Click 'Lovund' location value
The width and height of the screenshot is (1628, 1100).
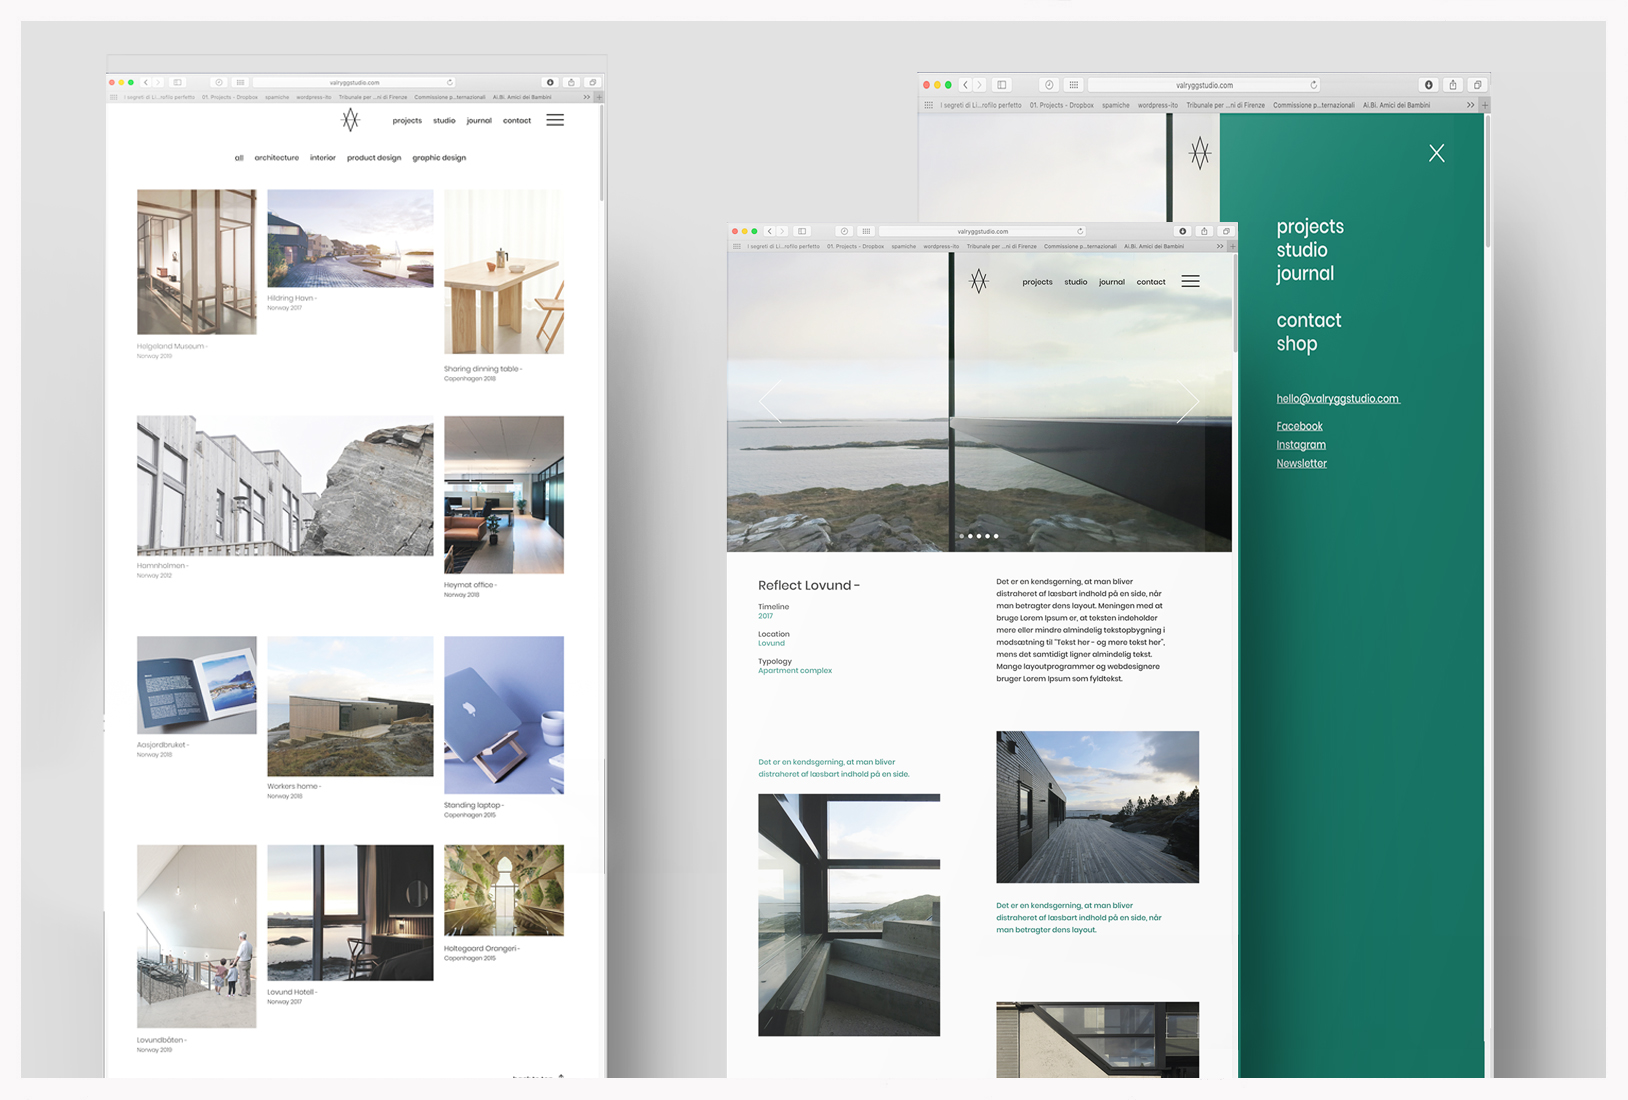pyautogui.click(x=771, y=643)
